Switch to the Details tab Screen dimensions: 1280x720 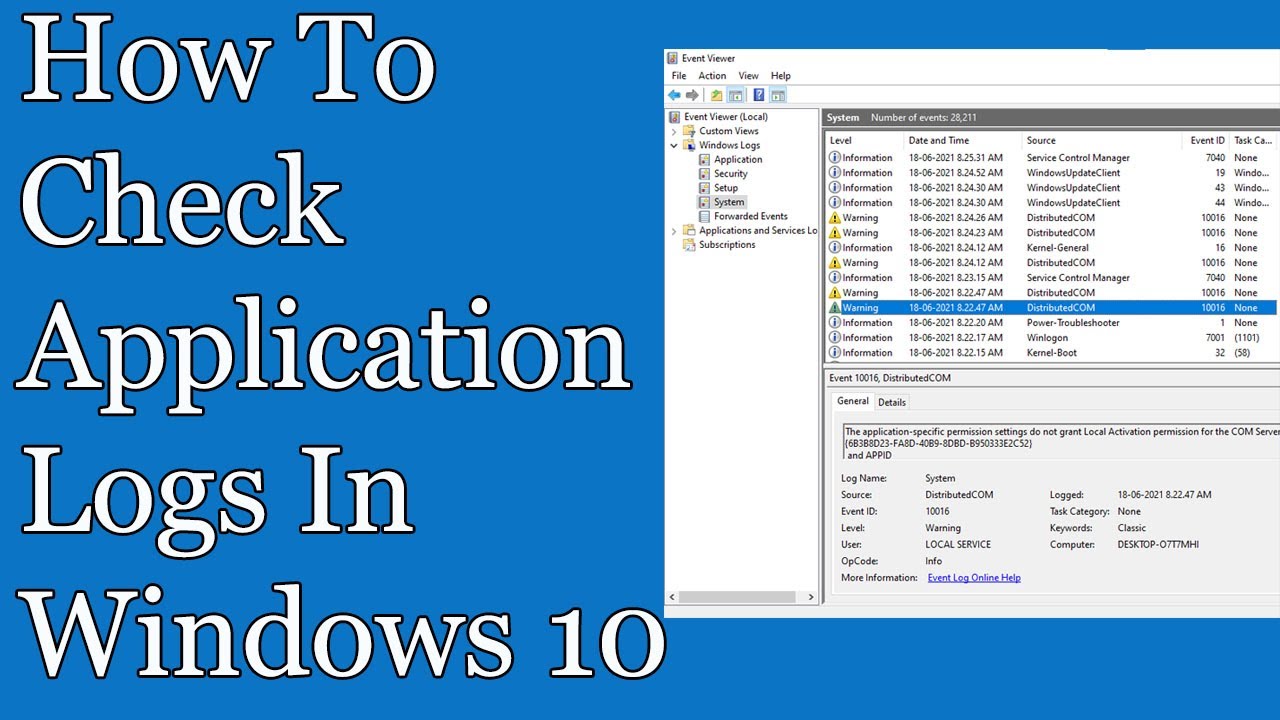[892, 402]
